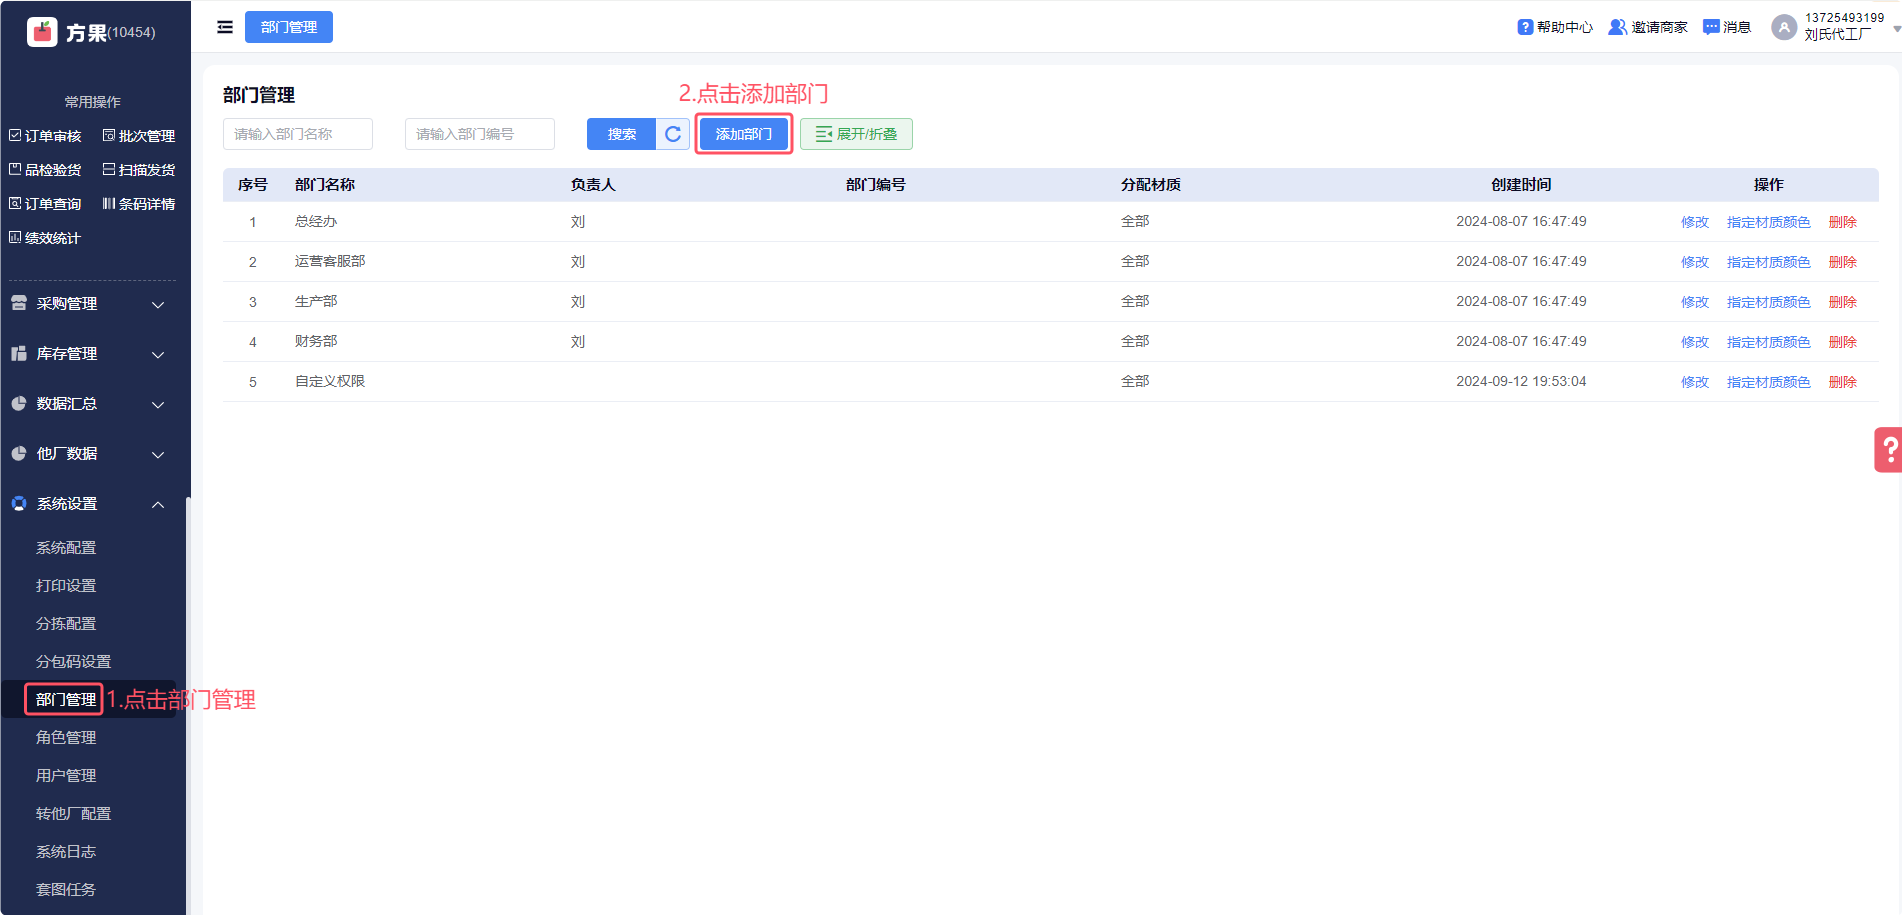1902x915 pixels.
Task: Click the 展开/折叠 button
Action: point(856,134)
